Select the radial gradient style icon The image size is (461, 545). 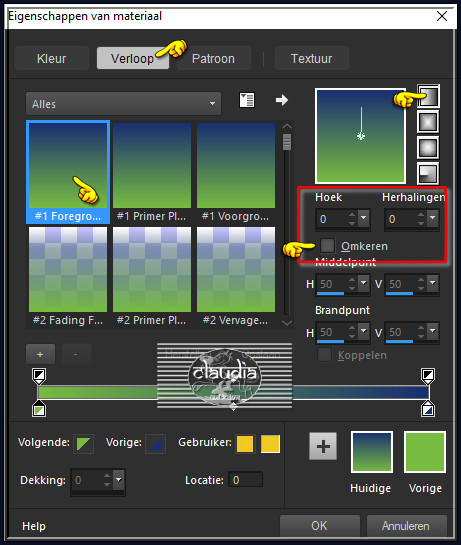pos(428,173)
